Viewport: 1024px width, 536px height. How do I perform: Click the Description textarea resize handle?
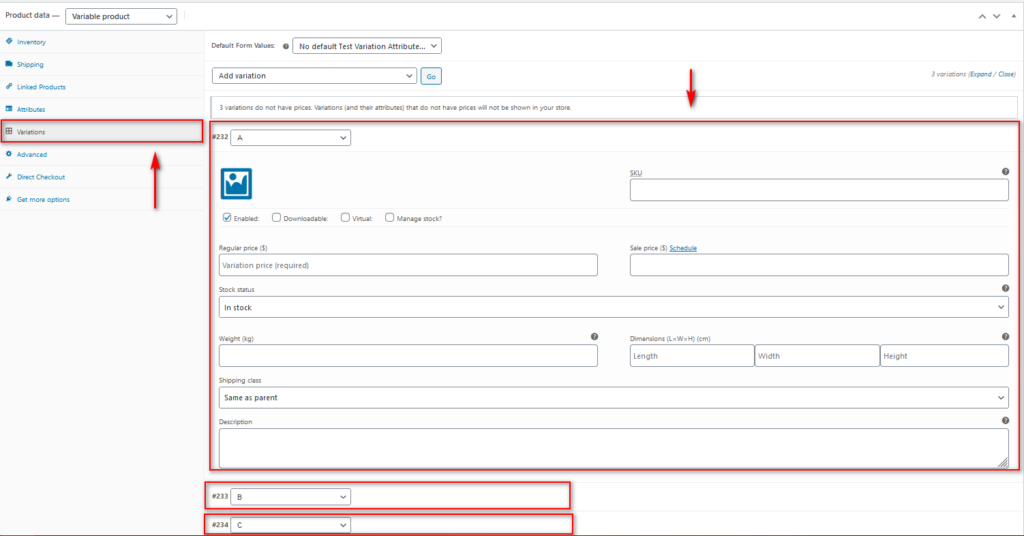(1003, 462)
